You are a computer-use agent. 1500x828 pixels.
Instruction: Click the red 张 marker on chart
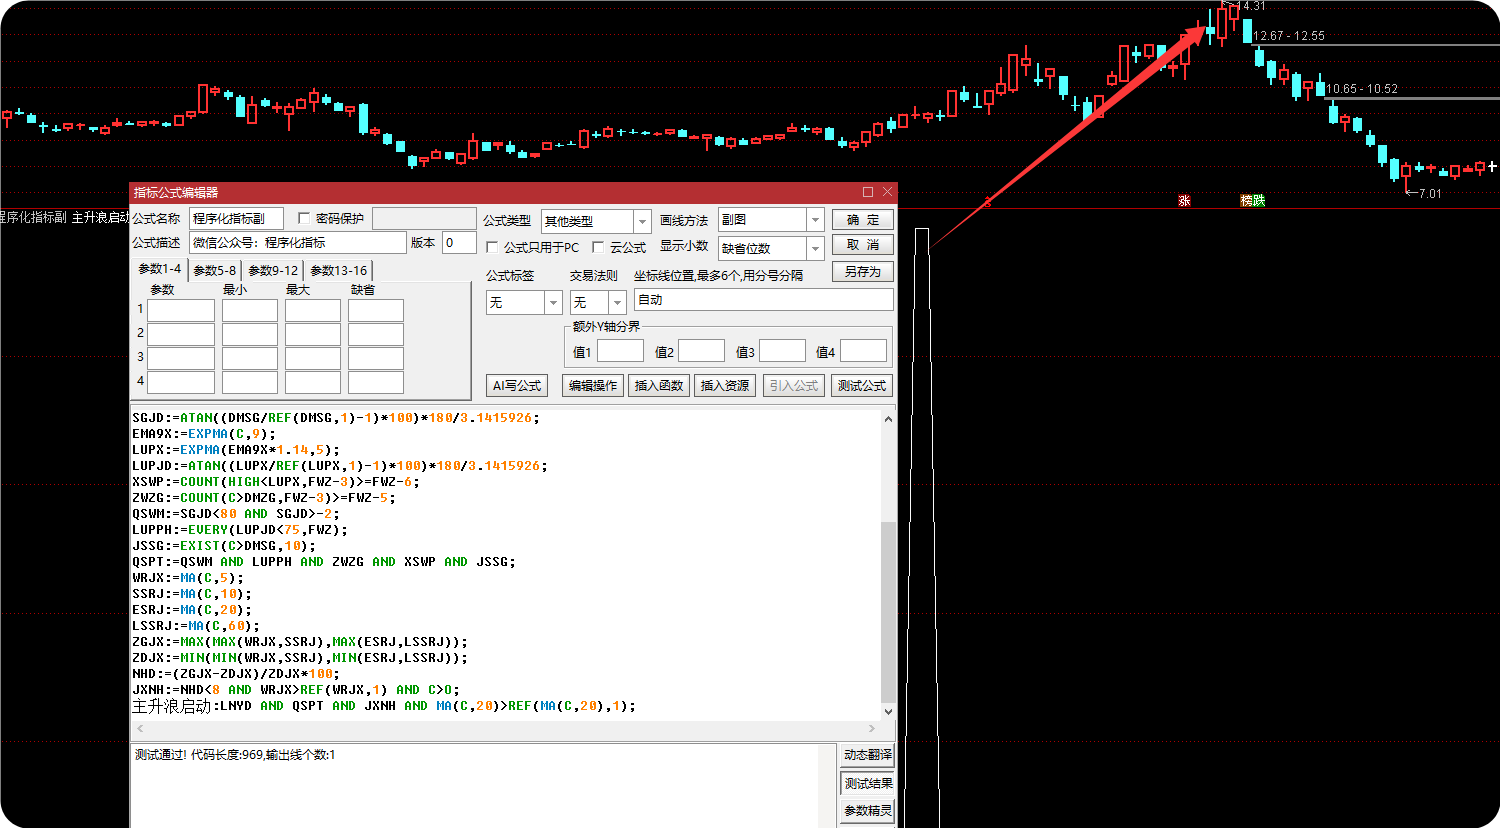click(1184, 201)
